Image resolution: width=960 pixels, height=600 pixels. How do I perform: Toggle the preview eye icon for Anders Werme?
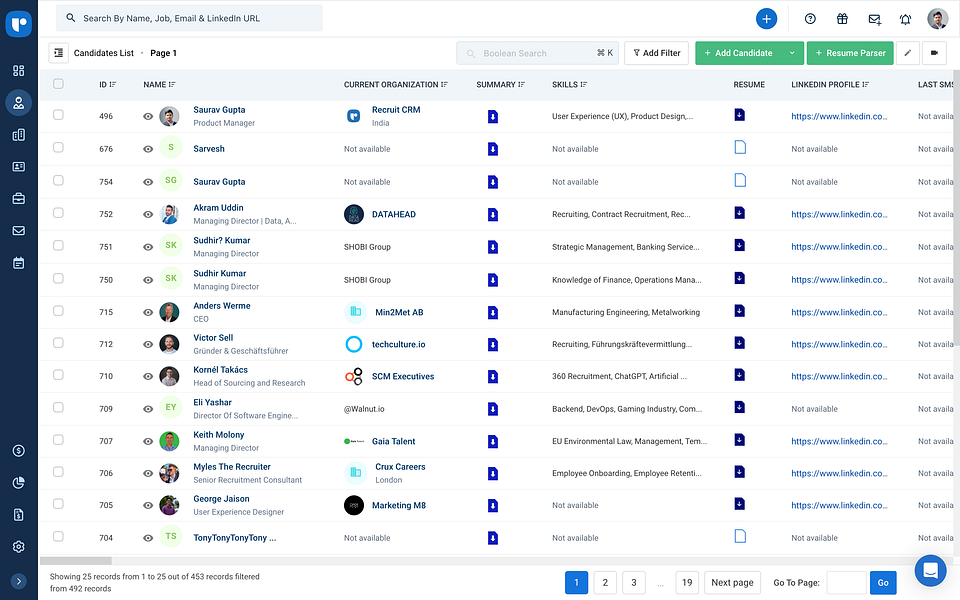(147, 311)
